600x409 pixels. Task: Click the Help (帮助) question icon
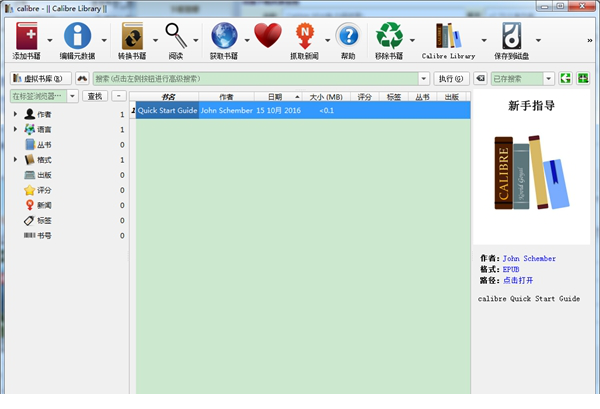(x=348, y=36)
